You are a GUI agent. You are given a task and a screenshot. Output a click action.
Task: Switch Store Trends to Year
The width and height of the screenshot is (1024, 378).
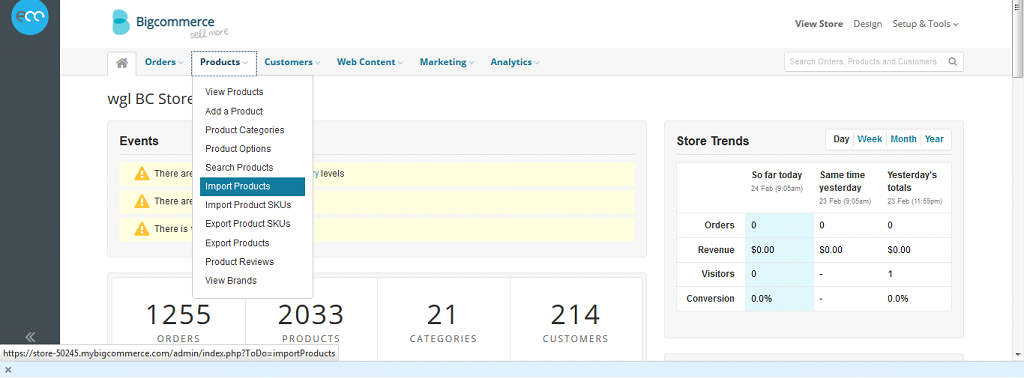[x=934, y=139]
